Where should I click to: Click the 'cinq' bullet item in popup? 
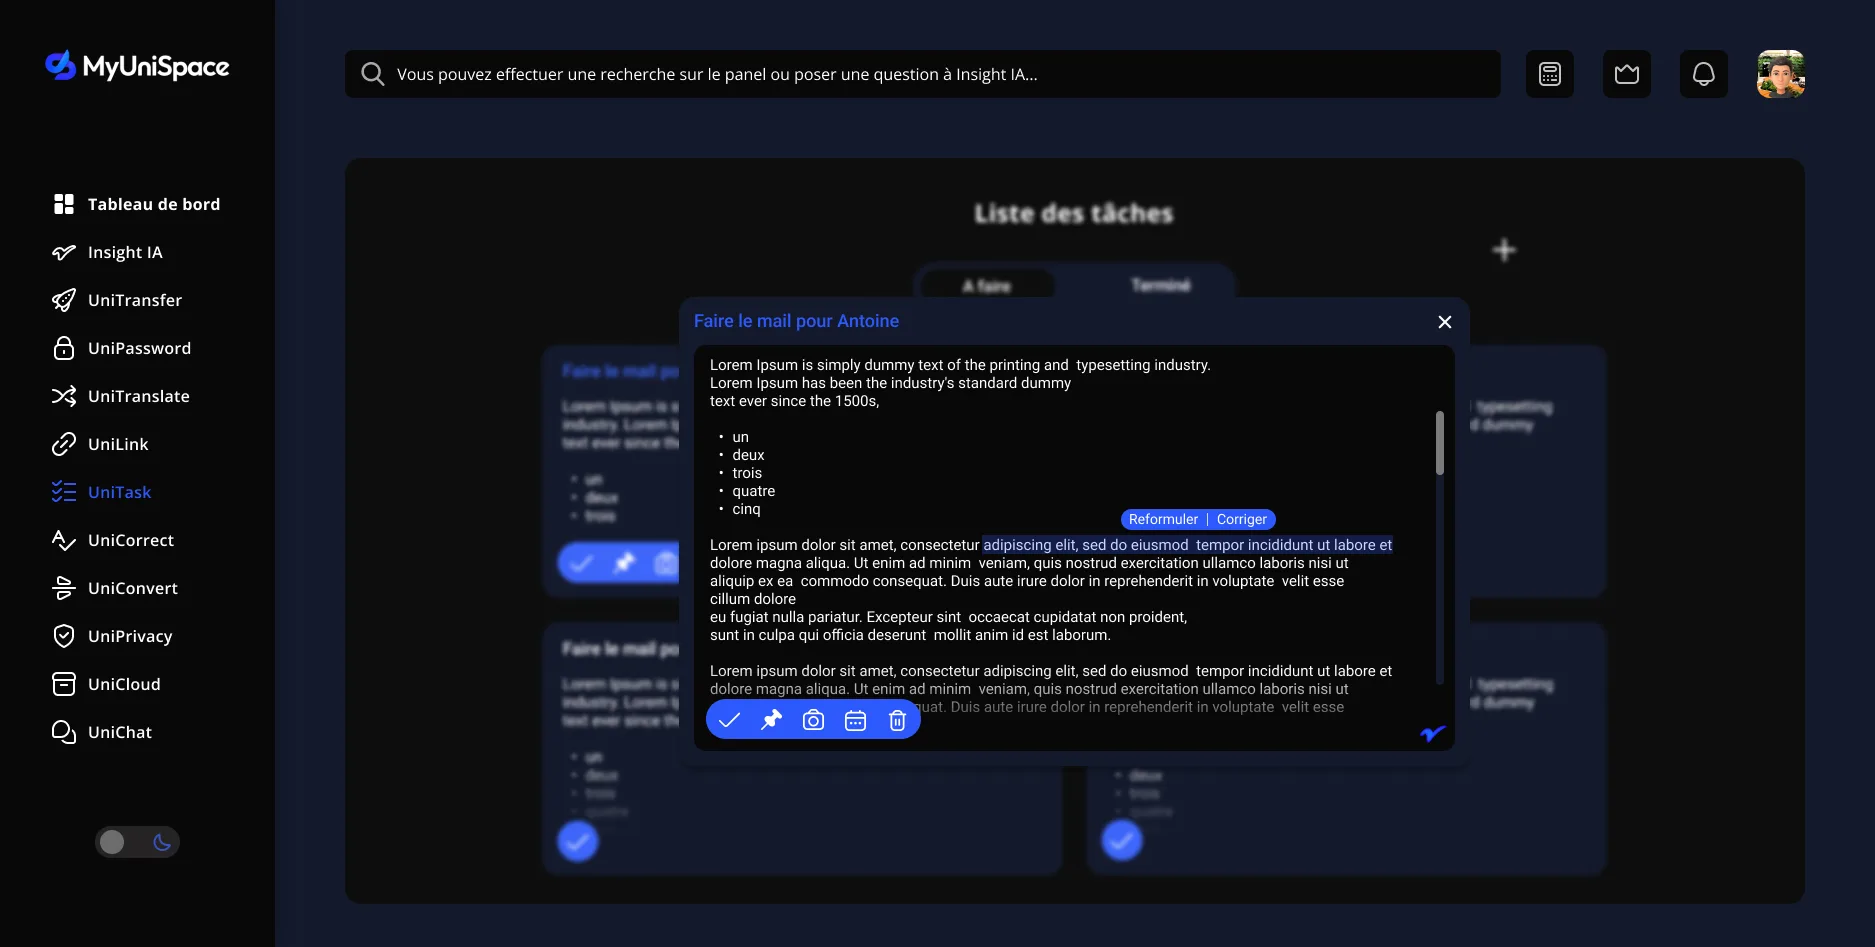click(x=746, y=509)
